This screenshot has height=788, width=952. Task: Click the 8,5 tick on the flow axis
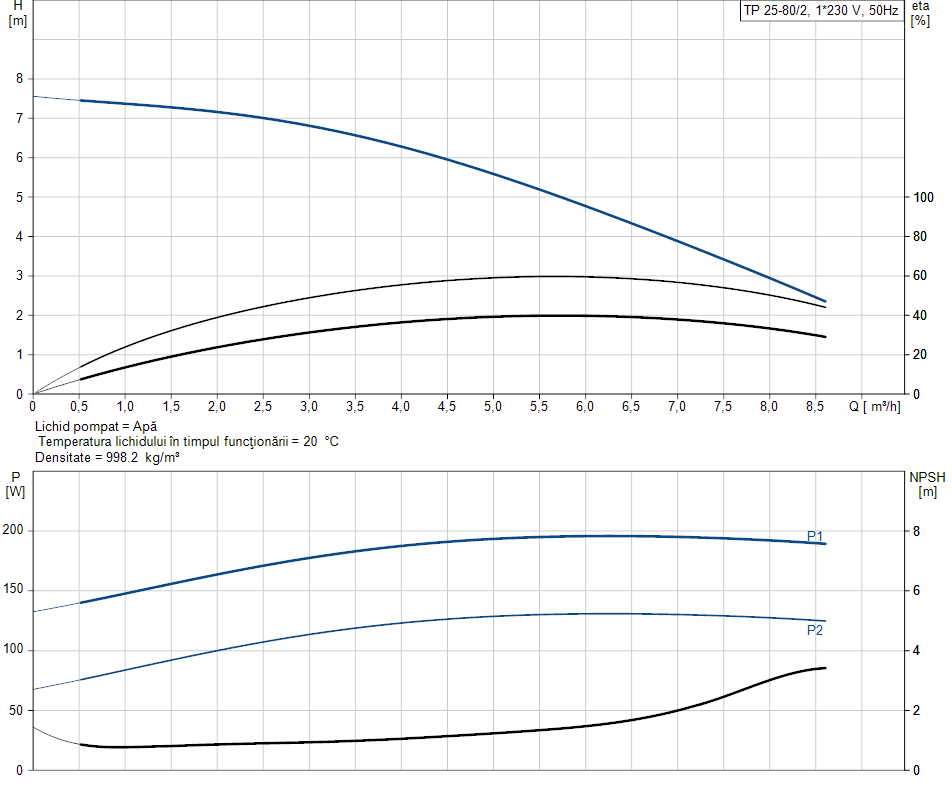(814, 407)
